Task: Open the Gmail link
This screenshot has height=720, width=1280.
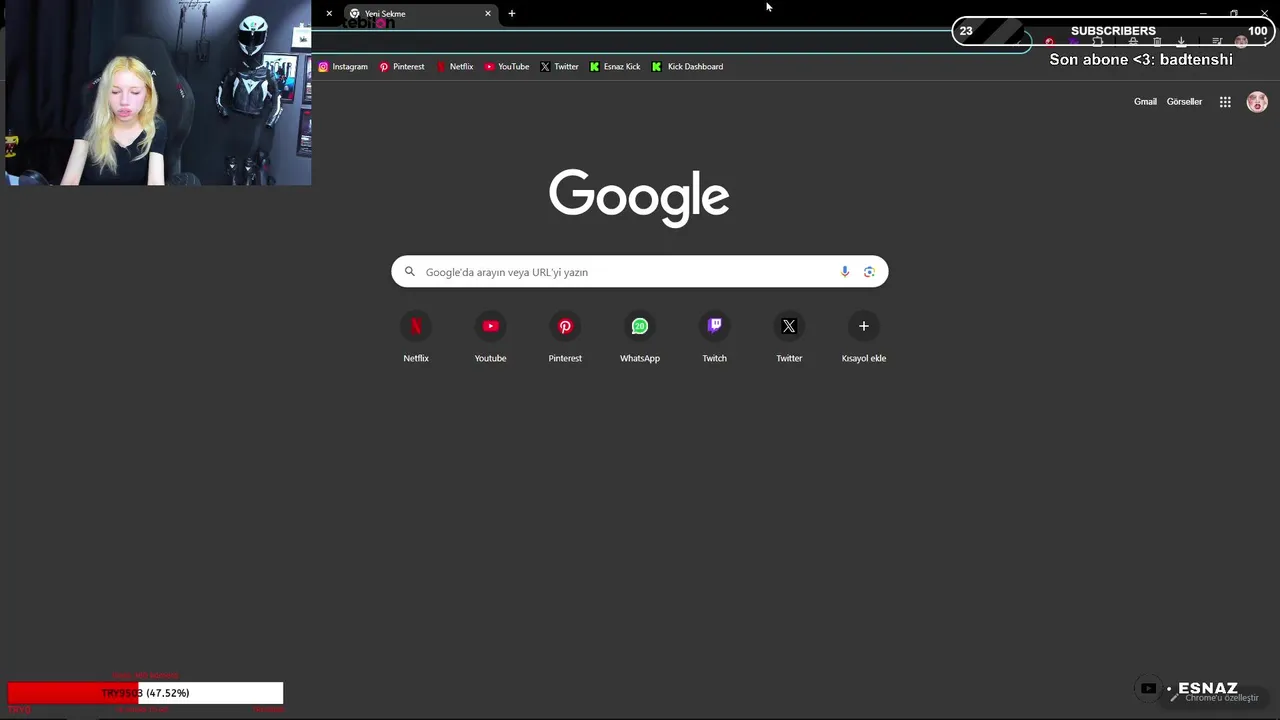Action: (1145, 102)
